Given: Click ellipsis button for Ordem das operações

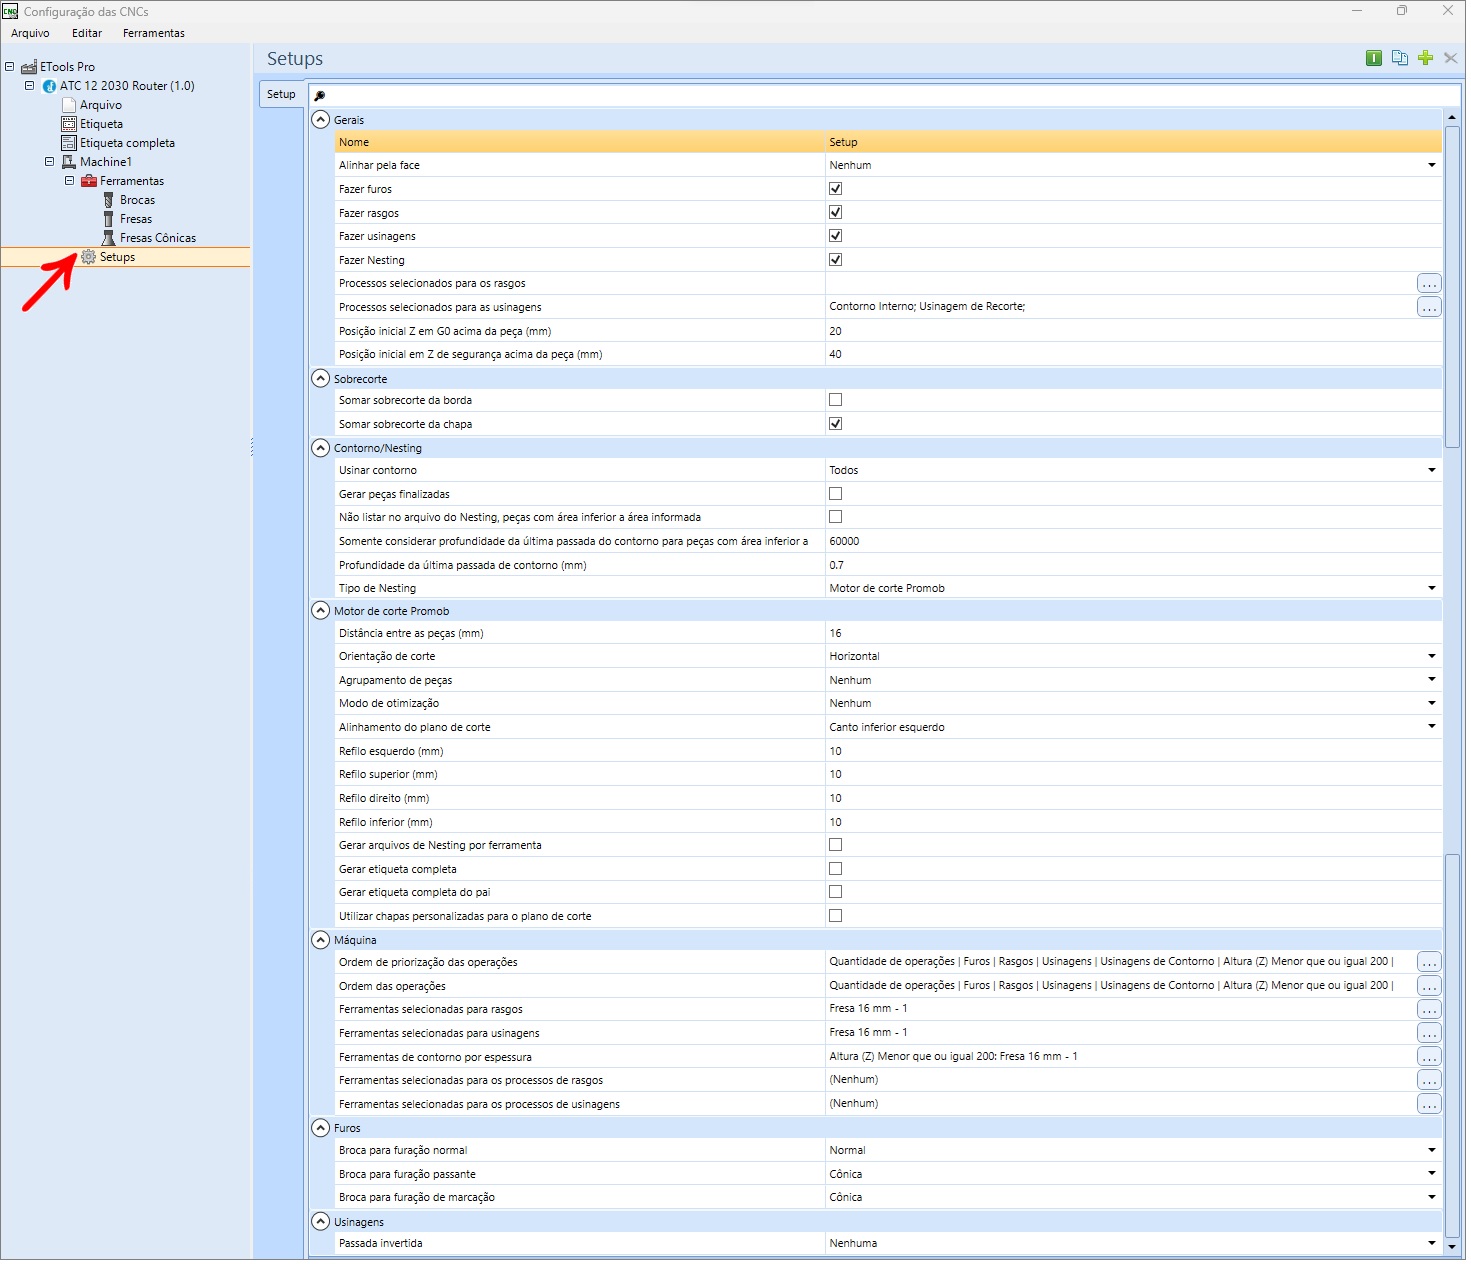Looking at the screenshot, I should pos(1429,986).
